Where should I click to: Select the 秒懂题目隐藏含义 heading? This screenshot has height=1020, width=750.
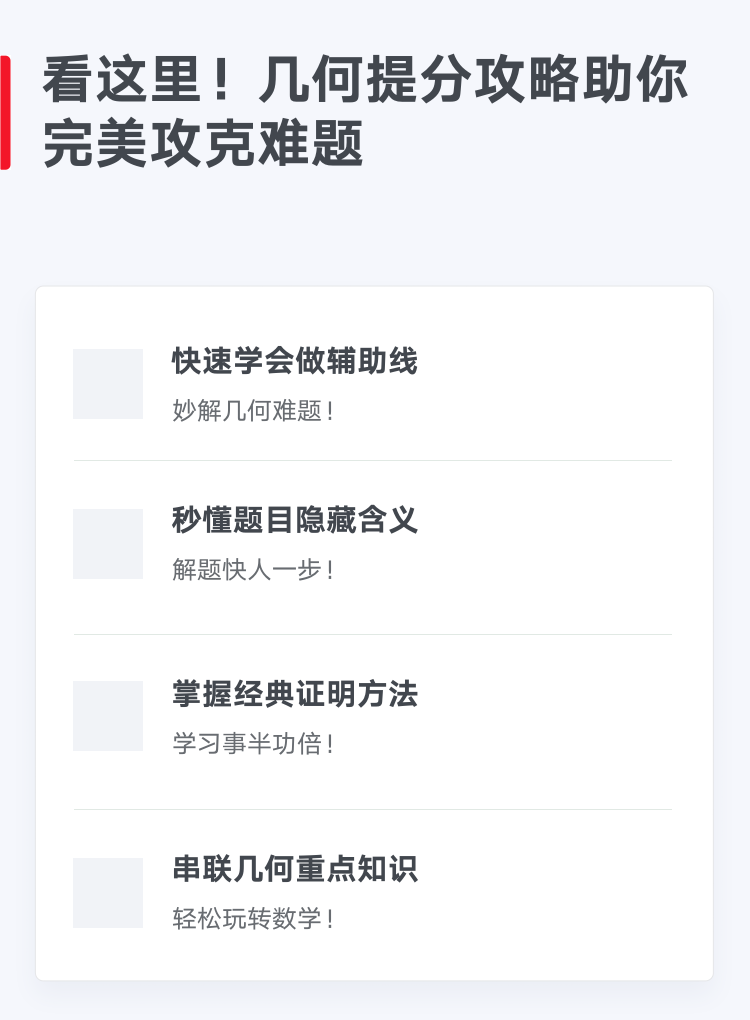pos(295,520)
